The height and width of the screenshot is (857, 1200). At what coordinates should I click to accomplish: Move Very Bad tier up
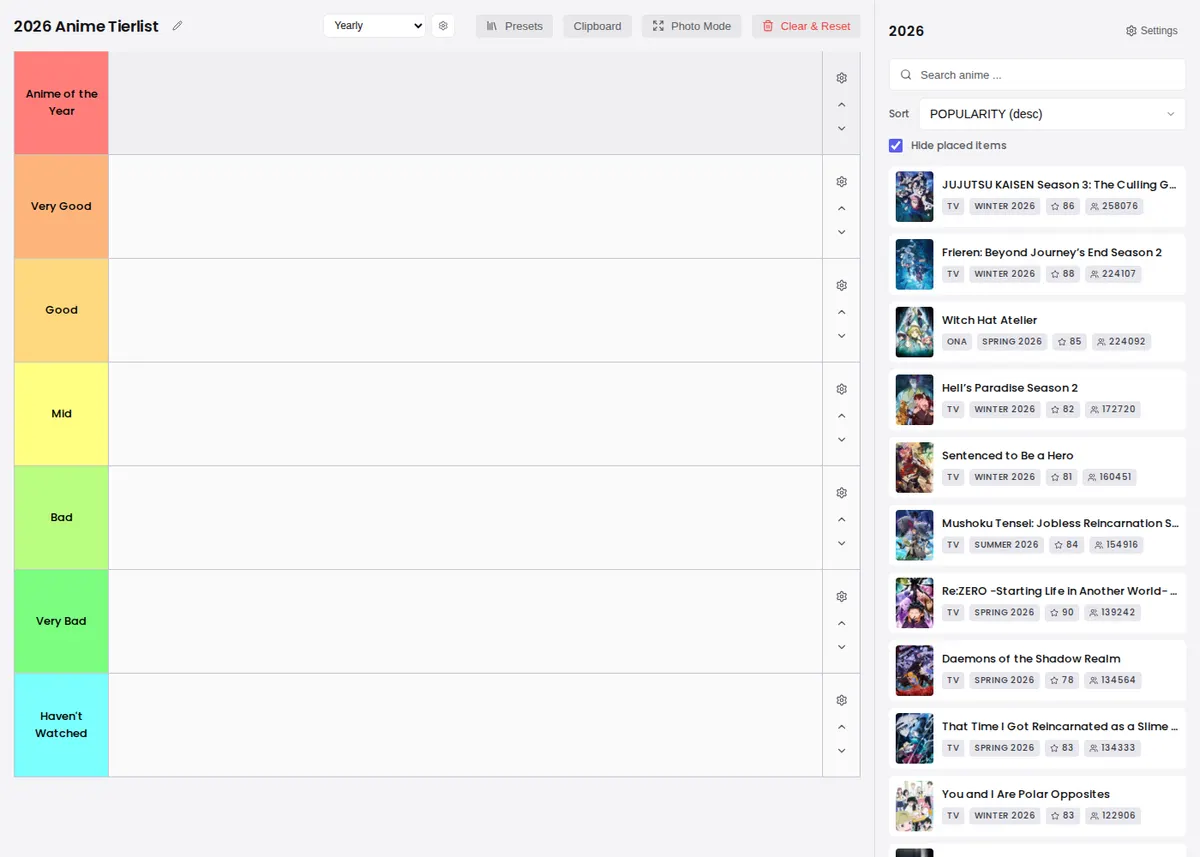[x=841, y=623]
